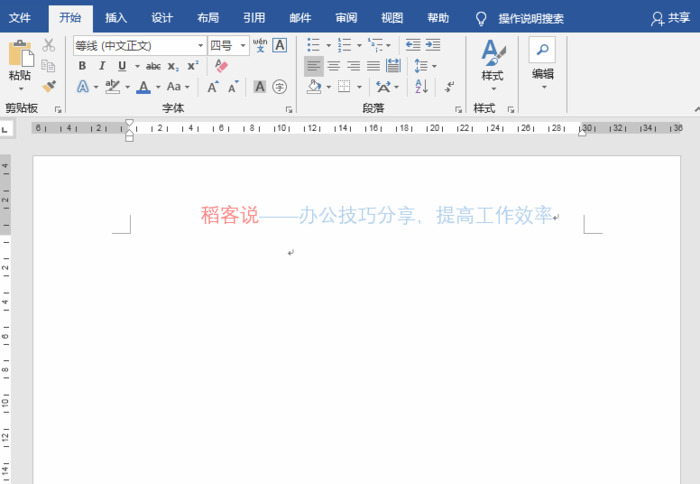Click the line spacing icon
700x484 pixels.
[x=421, y=66]
